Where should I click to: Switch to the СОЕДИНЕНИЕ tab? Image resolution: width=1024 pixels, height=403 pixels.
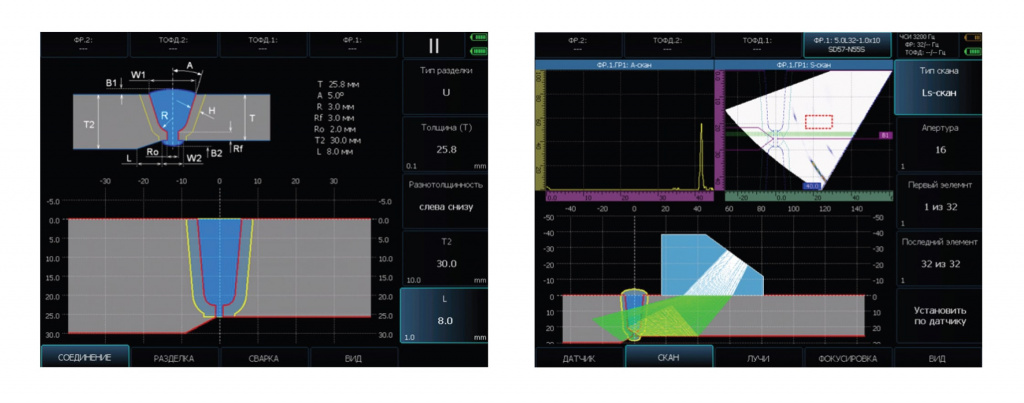click(x=85, y=358)
